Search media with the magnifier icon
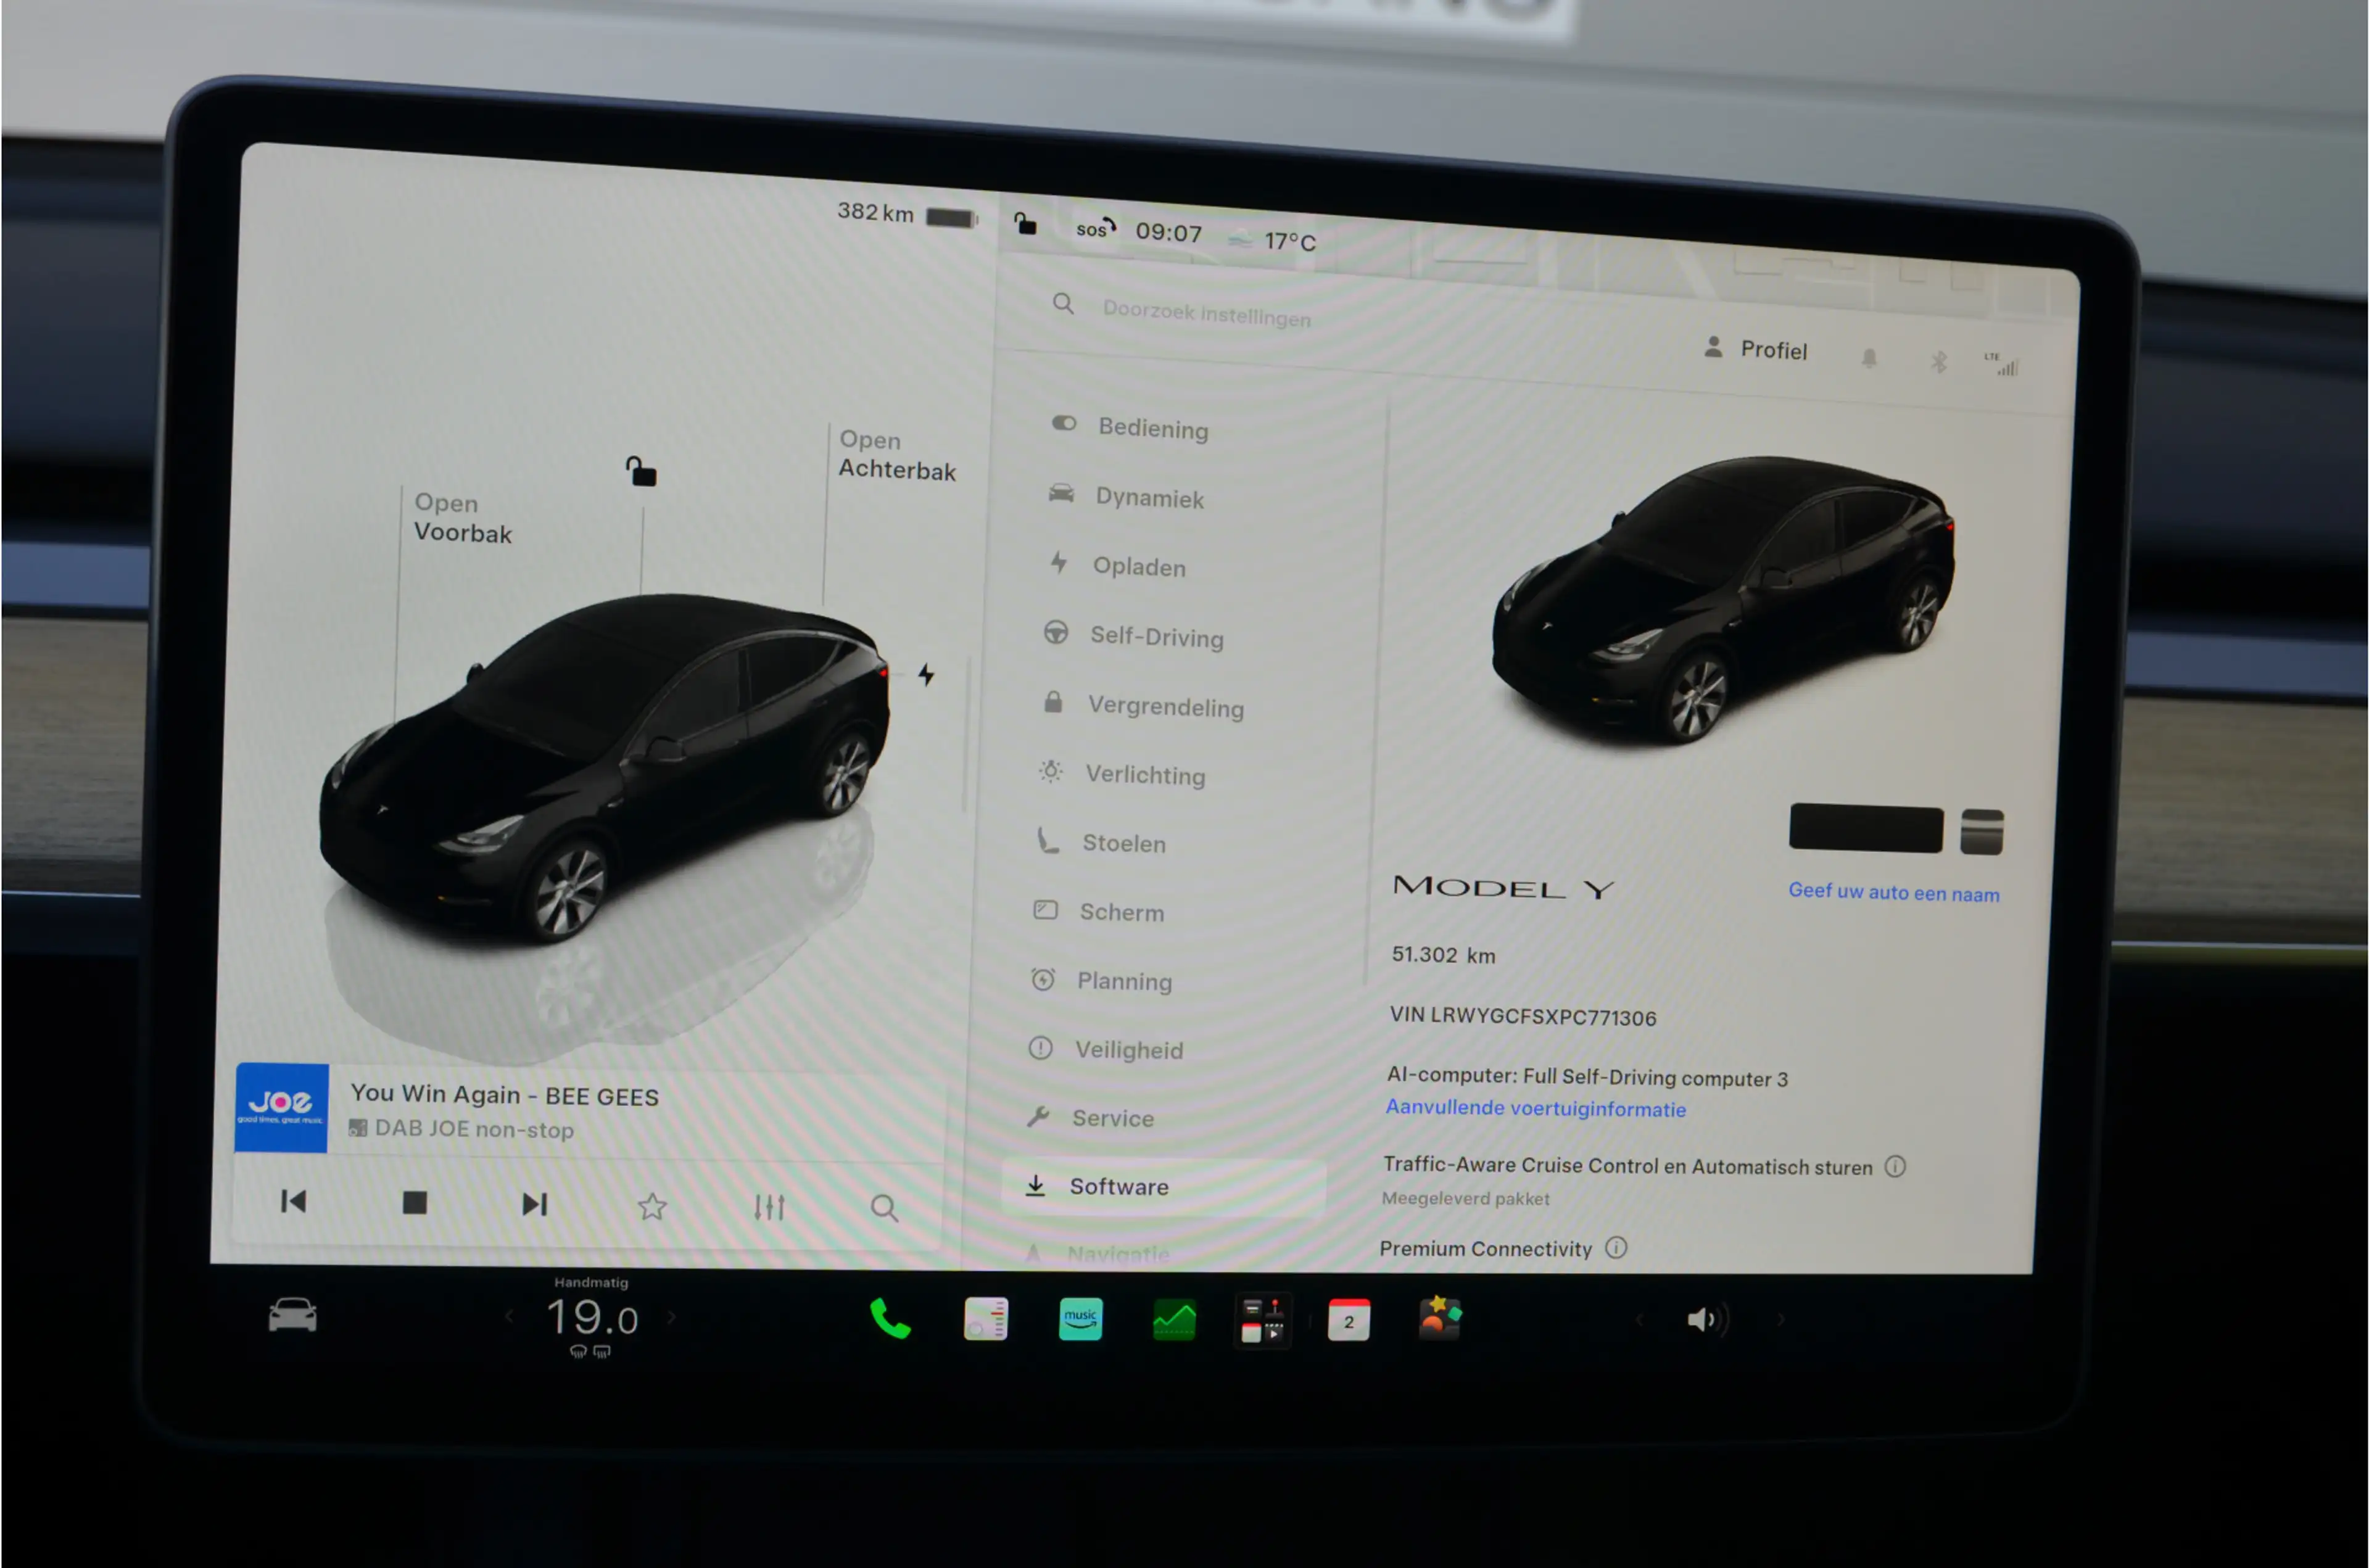 tap(884, 1208)
